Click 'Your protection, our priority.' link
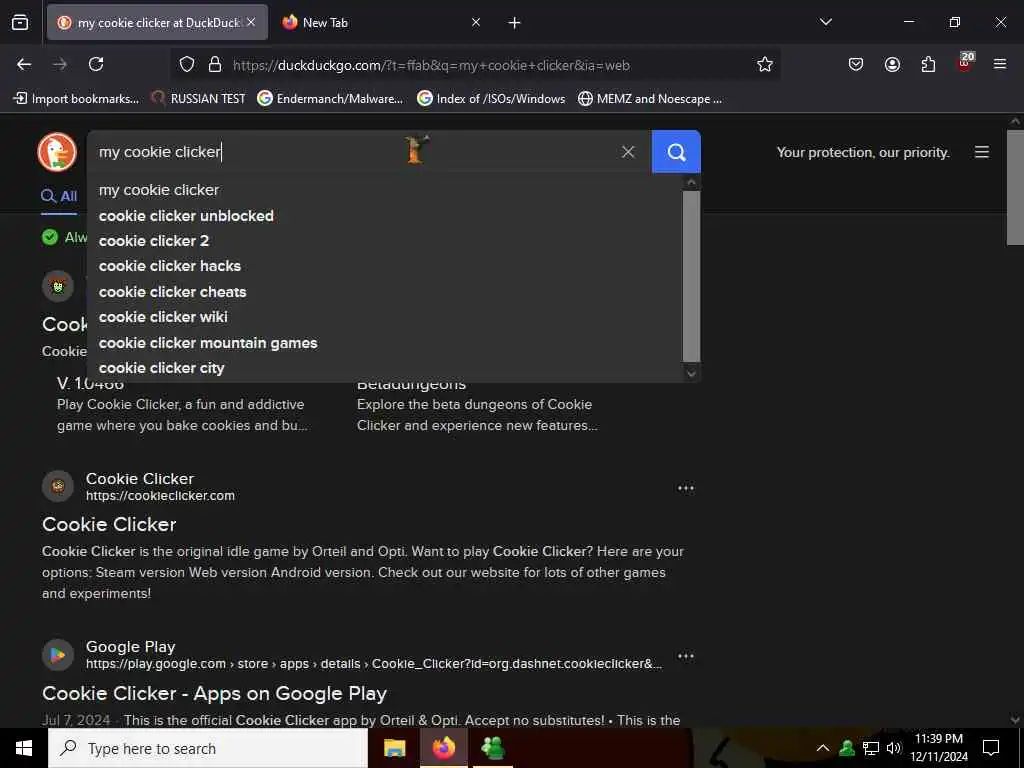This screenshot has height=768, width=1024. click(863, 152)
